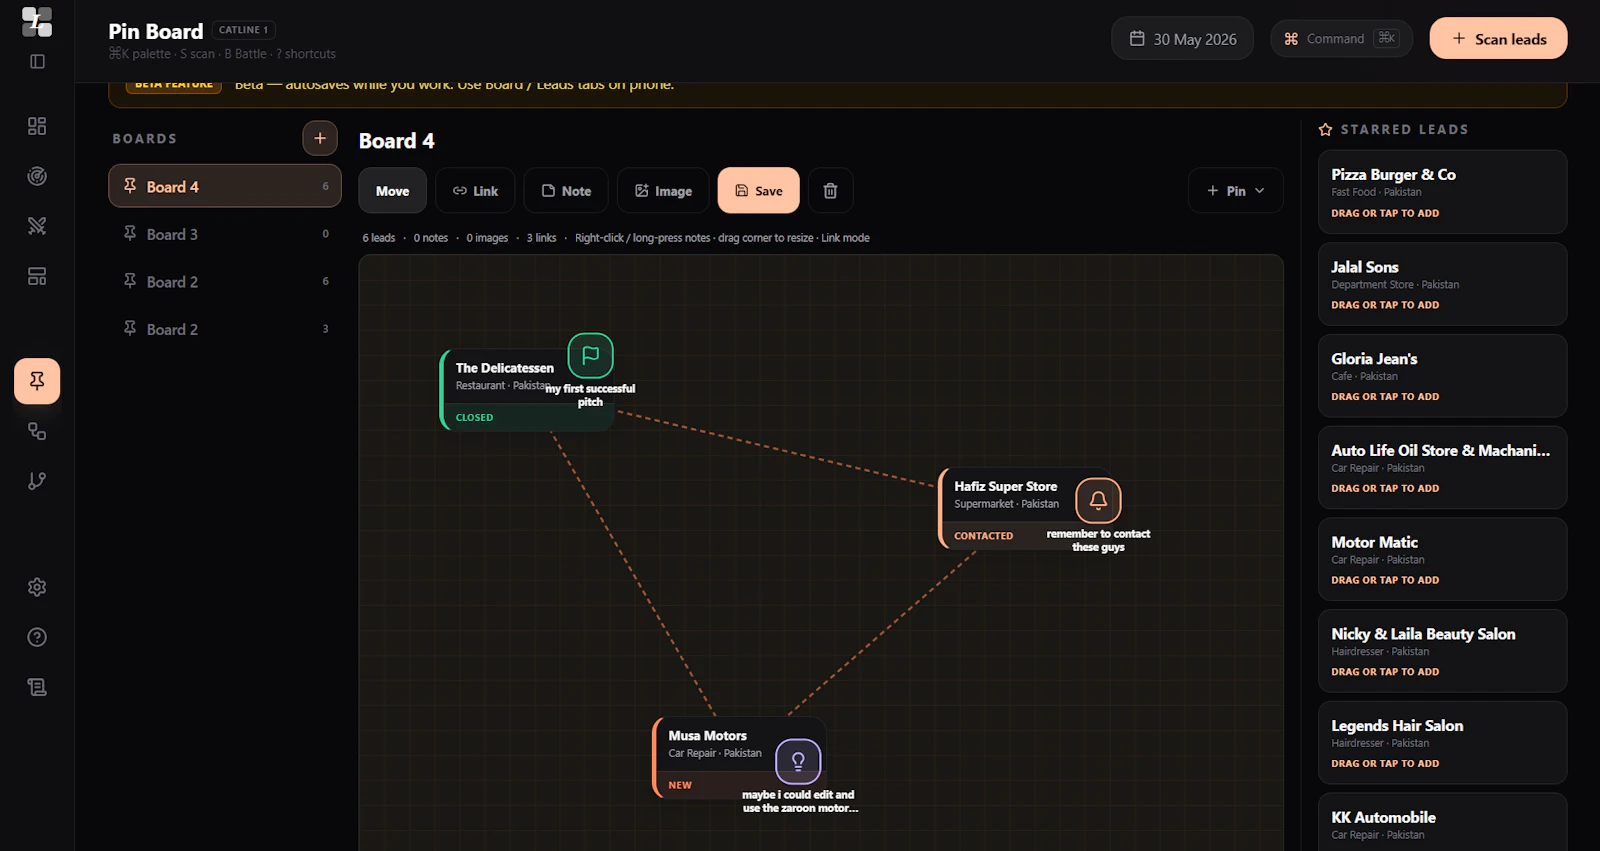Viewport: 1600px width, 851px height.
Task: Open the Pin dropdown menu
Action: click(1236, 191)
